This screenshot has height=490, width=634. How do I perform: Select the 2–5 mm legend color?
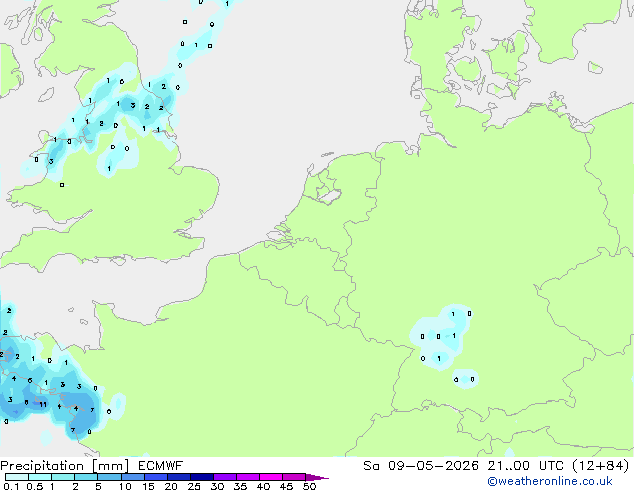click(x=86, y=477)
